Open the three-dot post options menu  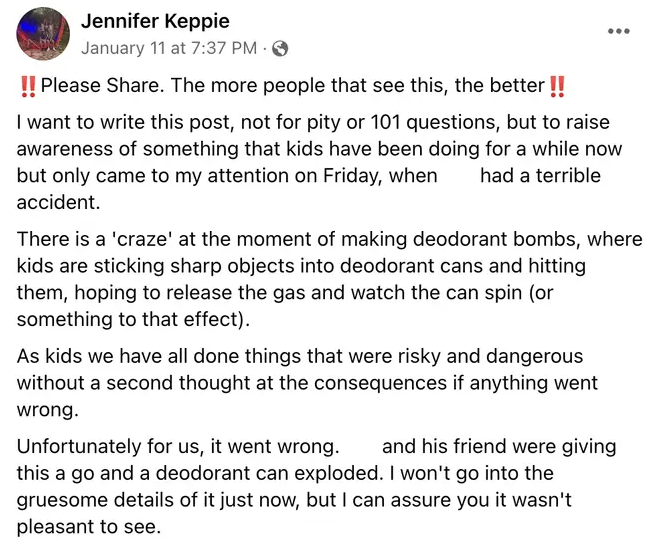(x=619, y=31)
